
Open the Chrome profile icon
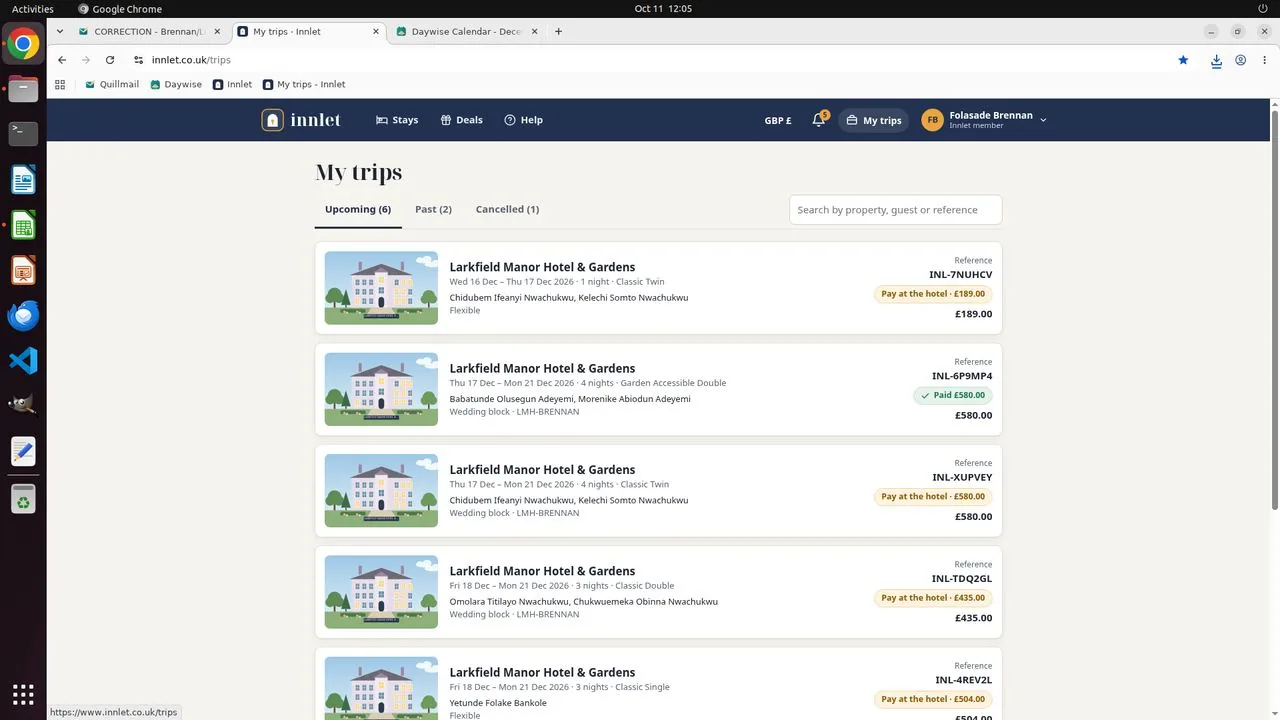click(x=1240, y=60)
